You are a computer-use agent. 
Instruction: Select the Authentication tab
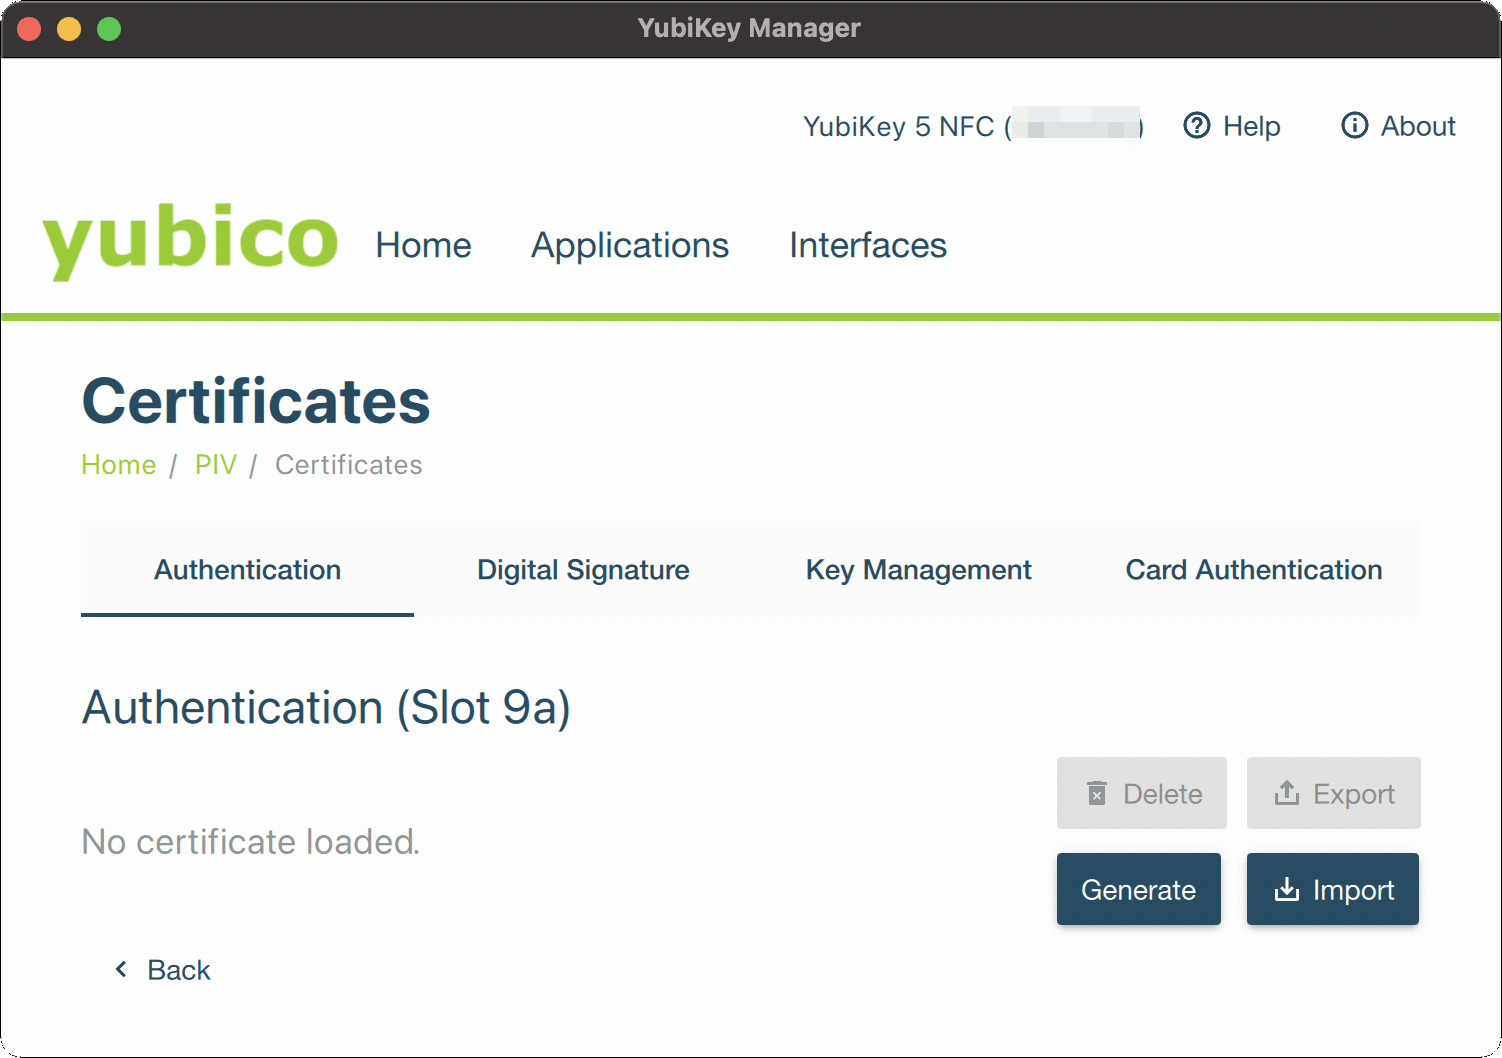tap(247, 570)
